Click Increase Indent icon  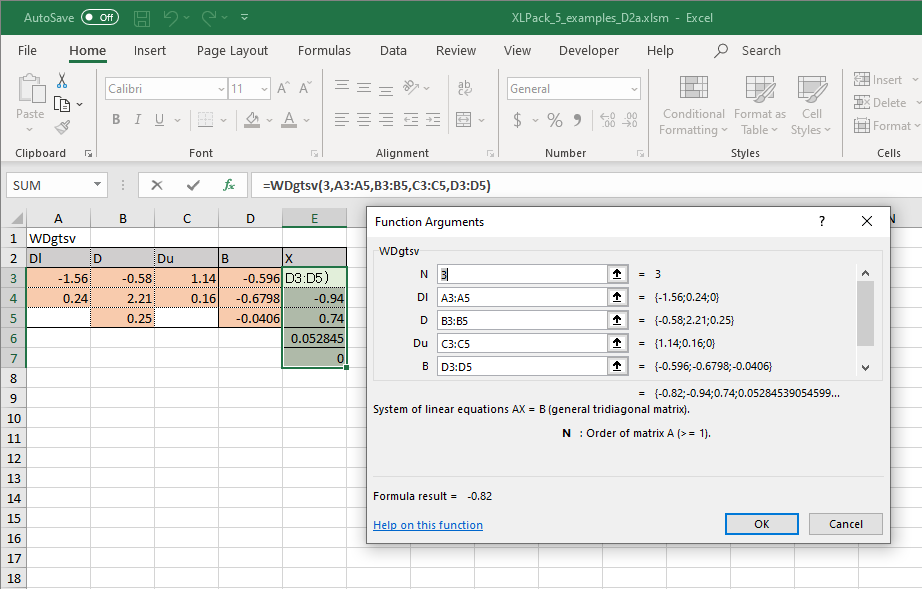[x=433, y=120]
